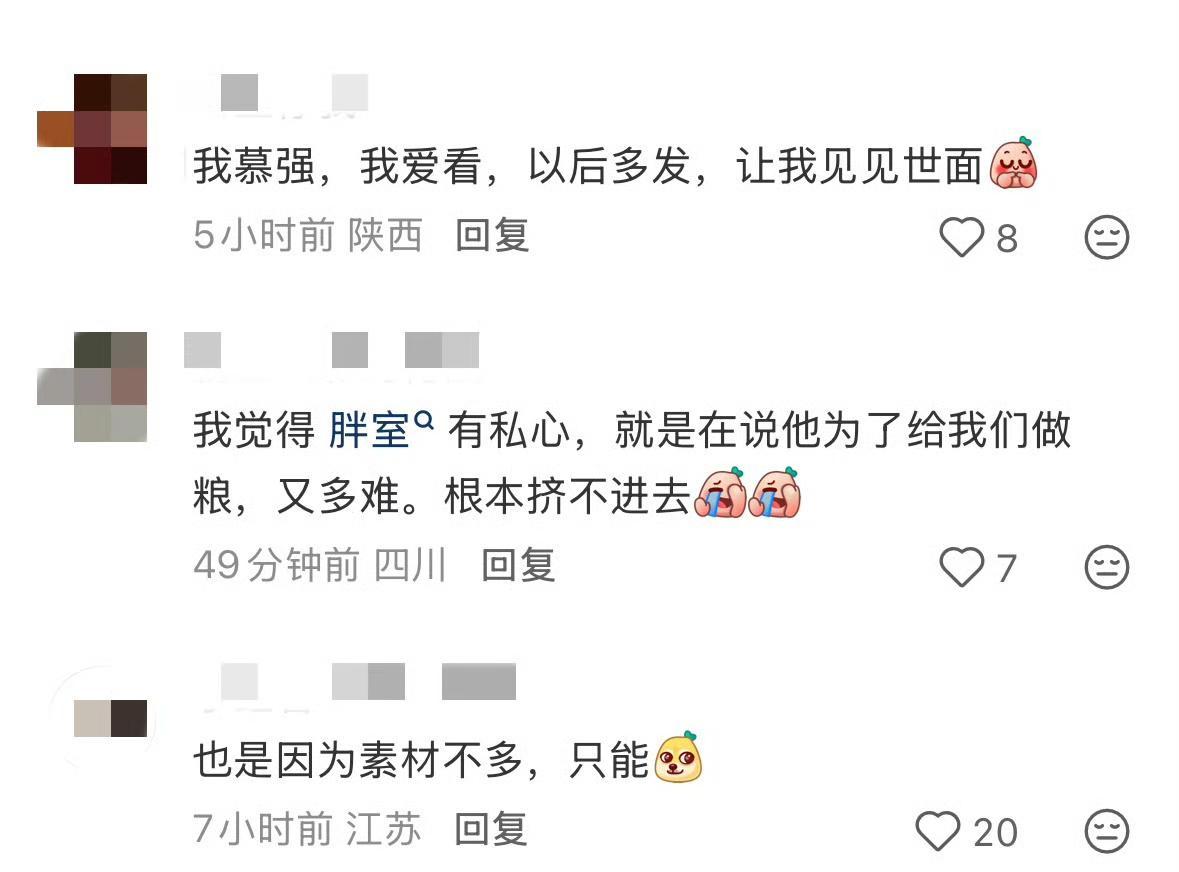Like the Jiangsu comment with 20 likes
This screenshot has width=1179, height=872.
pos(938,831)
